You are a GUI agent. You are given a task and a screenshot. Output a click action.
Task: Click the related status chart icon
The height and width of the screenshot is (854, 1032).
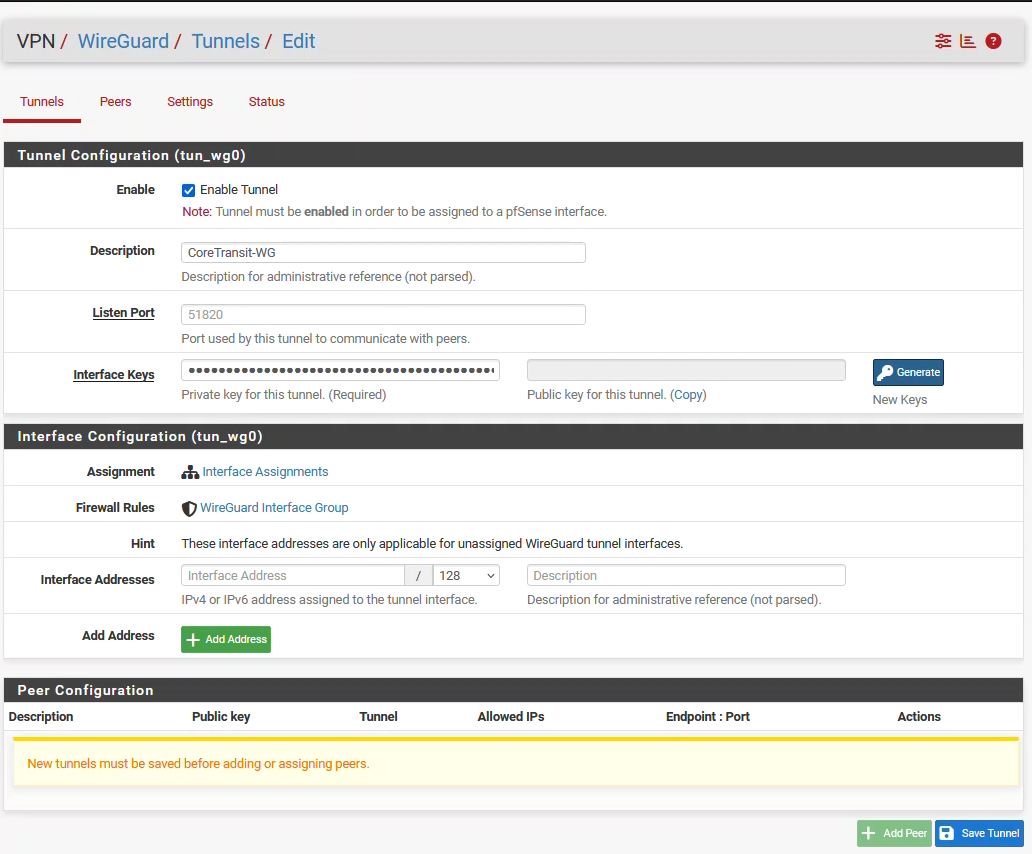[x=967, y=41]
